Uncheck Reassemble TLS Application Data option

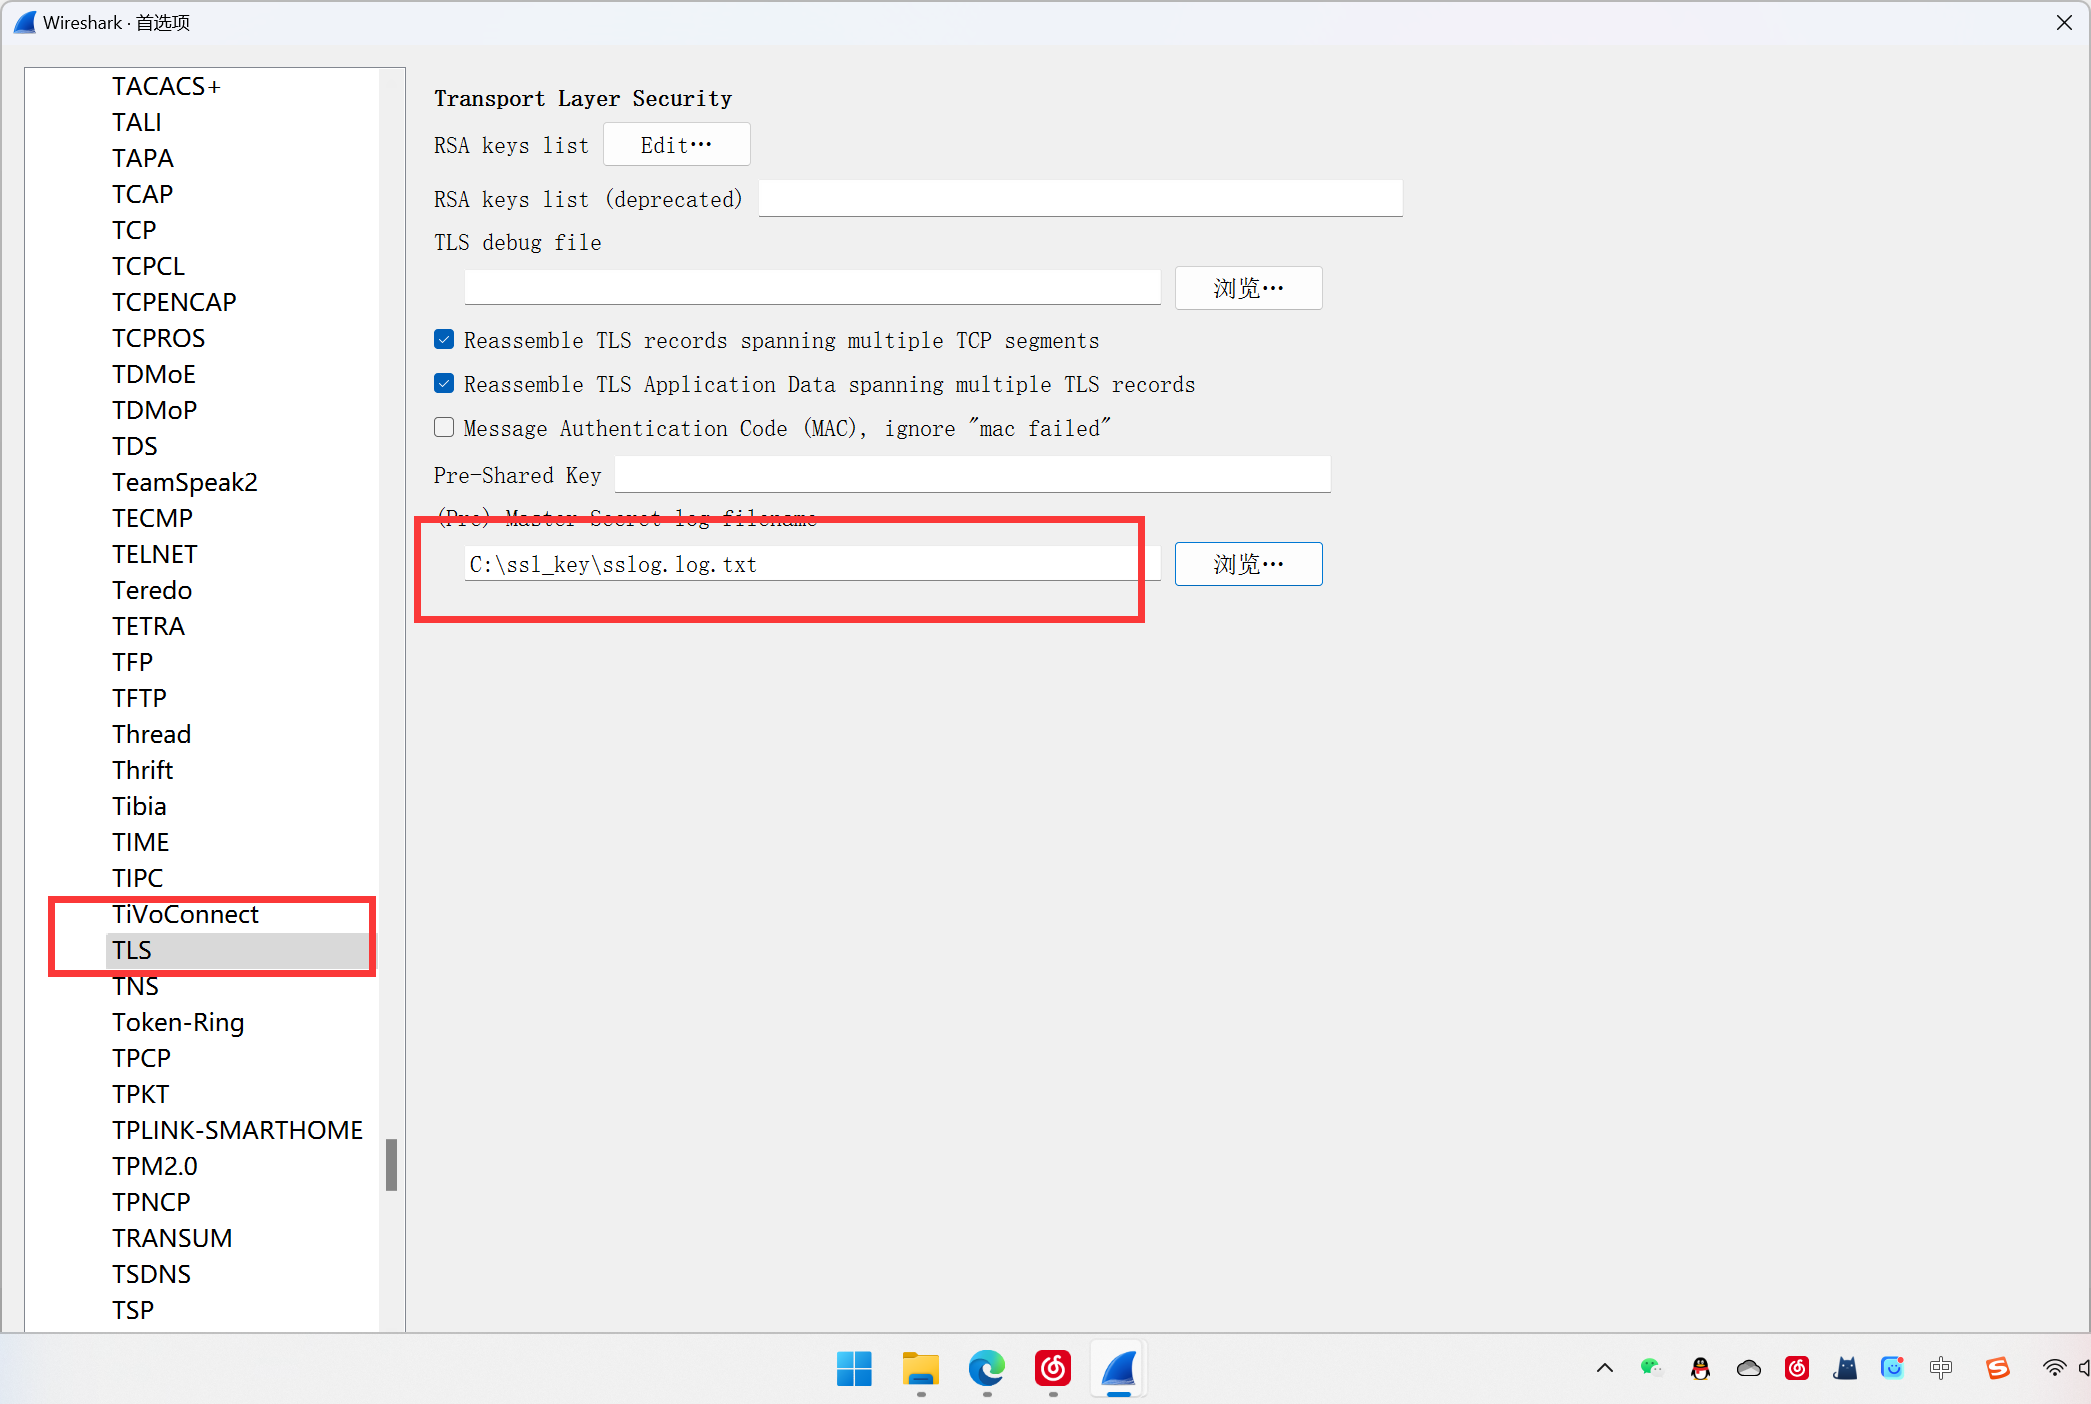coord(444,383)
